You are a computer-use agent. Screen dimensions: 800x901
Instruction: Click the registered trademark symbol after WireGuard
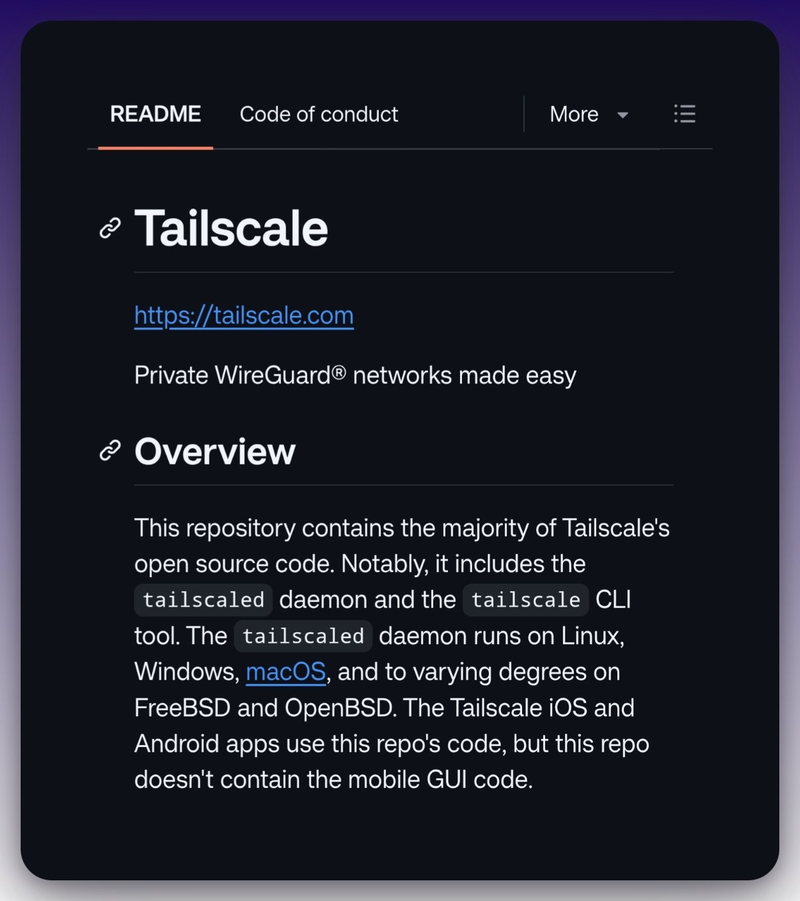point(339,373)
